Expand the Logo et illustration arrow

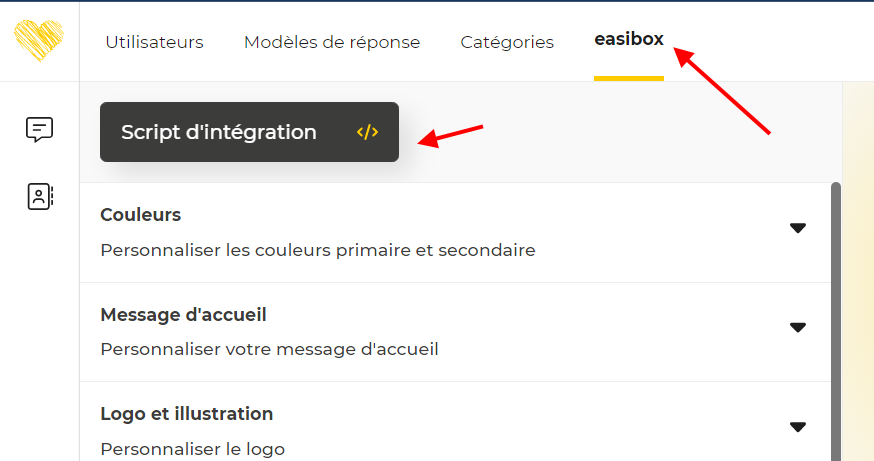click(797, 427)
